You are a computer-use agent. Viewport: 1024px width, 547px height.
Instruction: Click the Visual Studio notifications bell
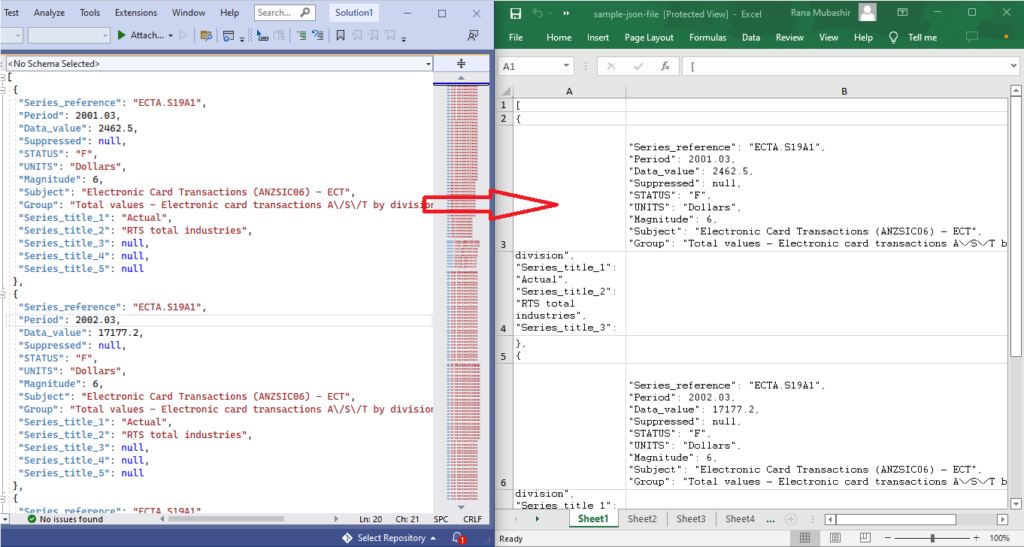tap(457, 538)
